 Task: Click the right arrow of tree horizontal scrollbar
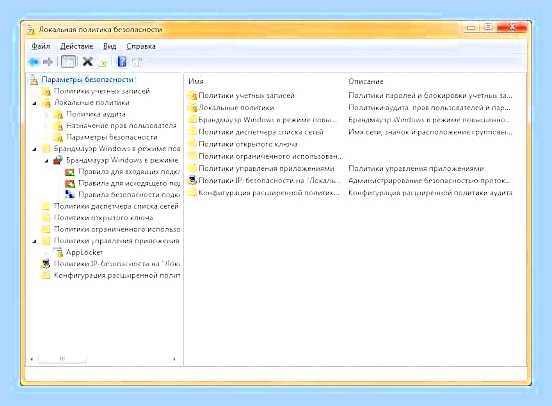click(x=174, y=359)
